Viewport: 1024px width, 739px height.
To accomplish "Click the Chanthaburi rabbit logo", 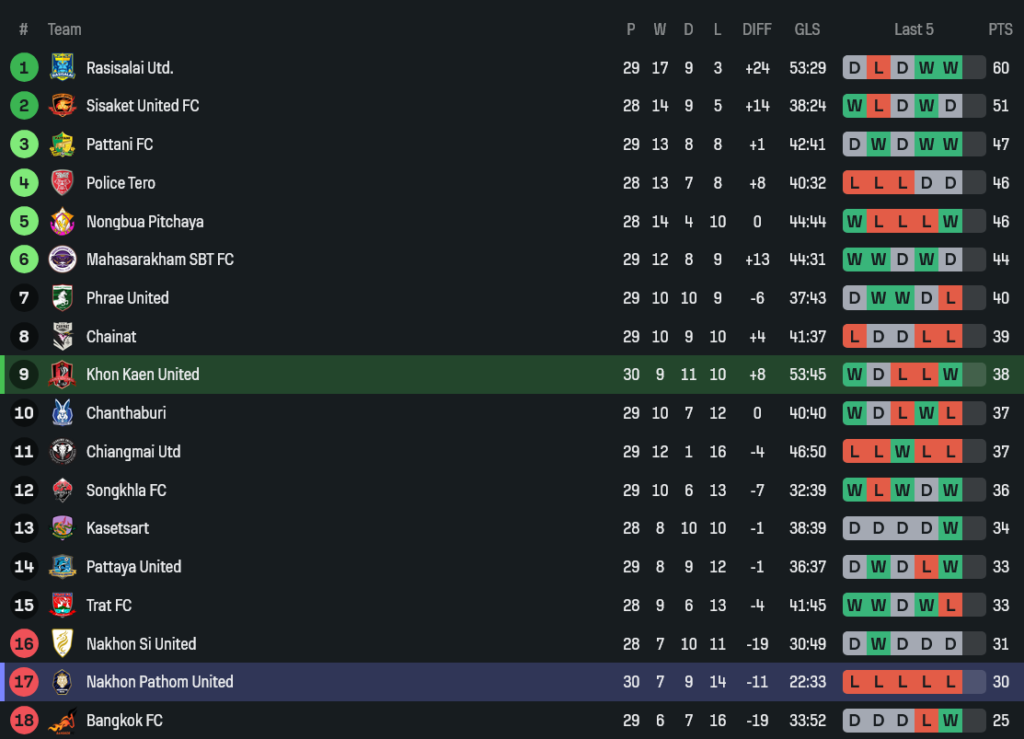I will [62, 413].
